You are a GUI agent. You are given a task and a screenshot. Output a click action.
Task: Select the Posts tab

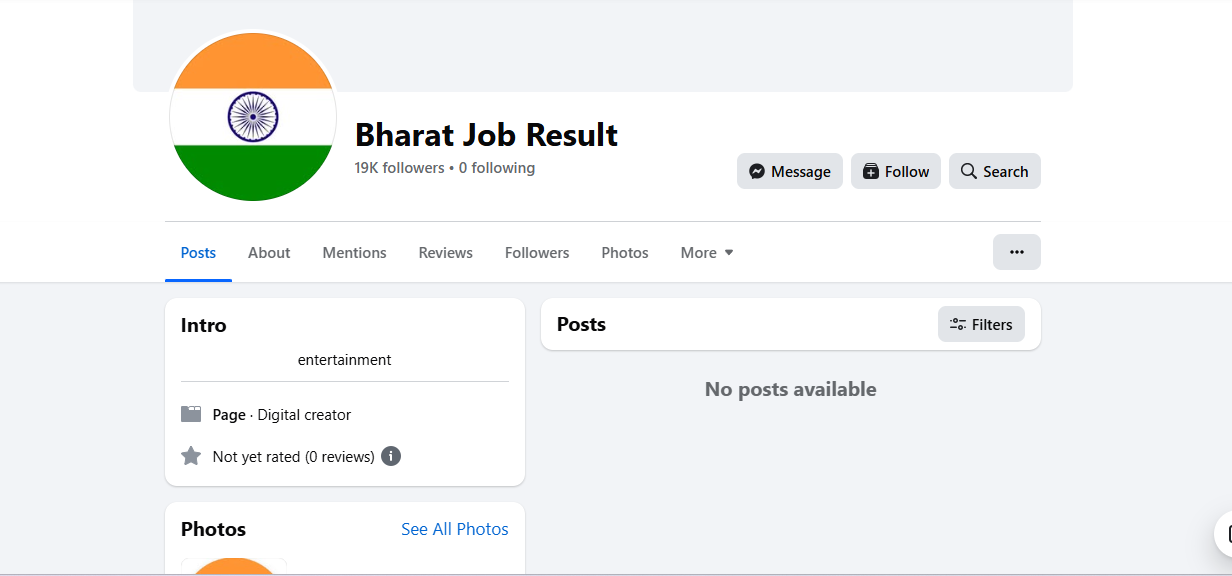click(x=198, y=253)
